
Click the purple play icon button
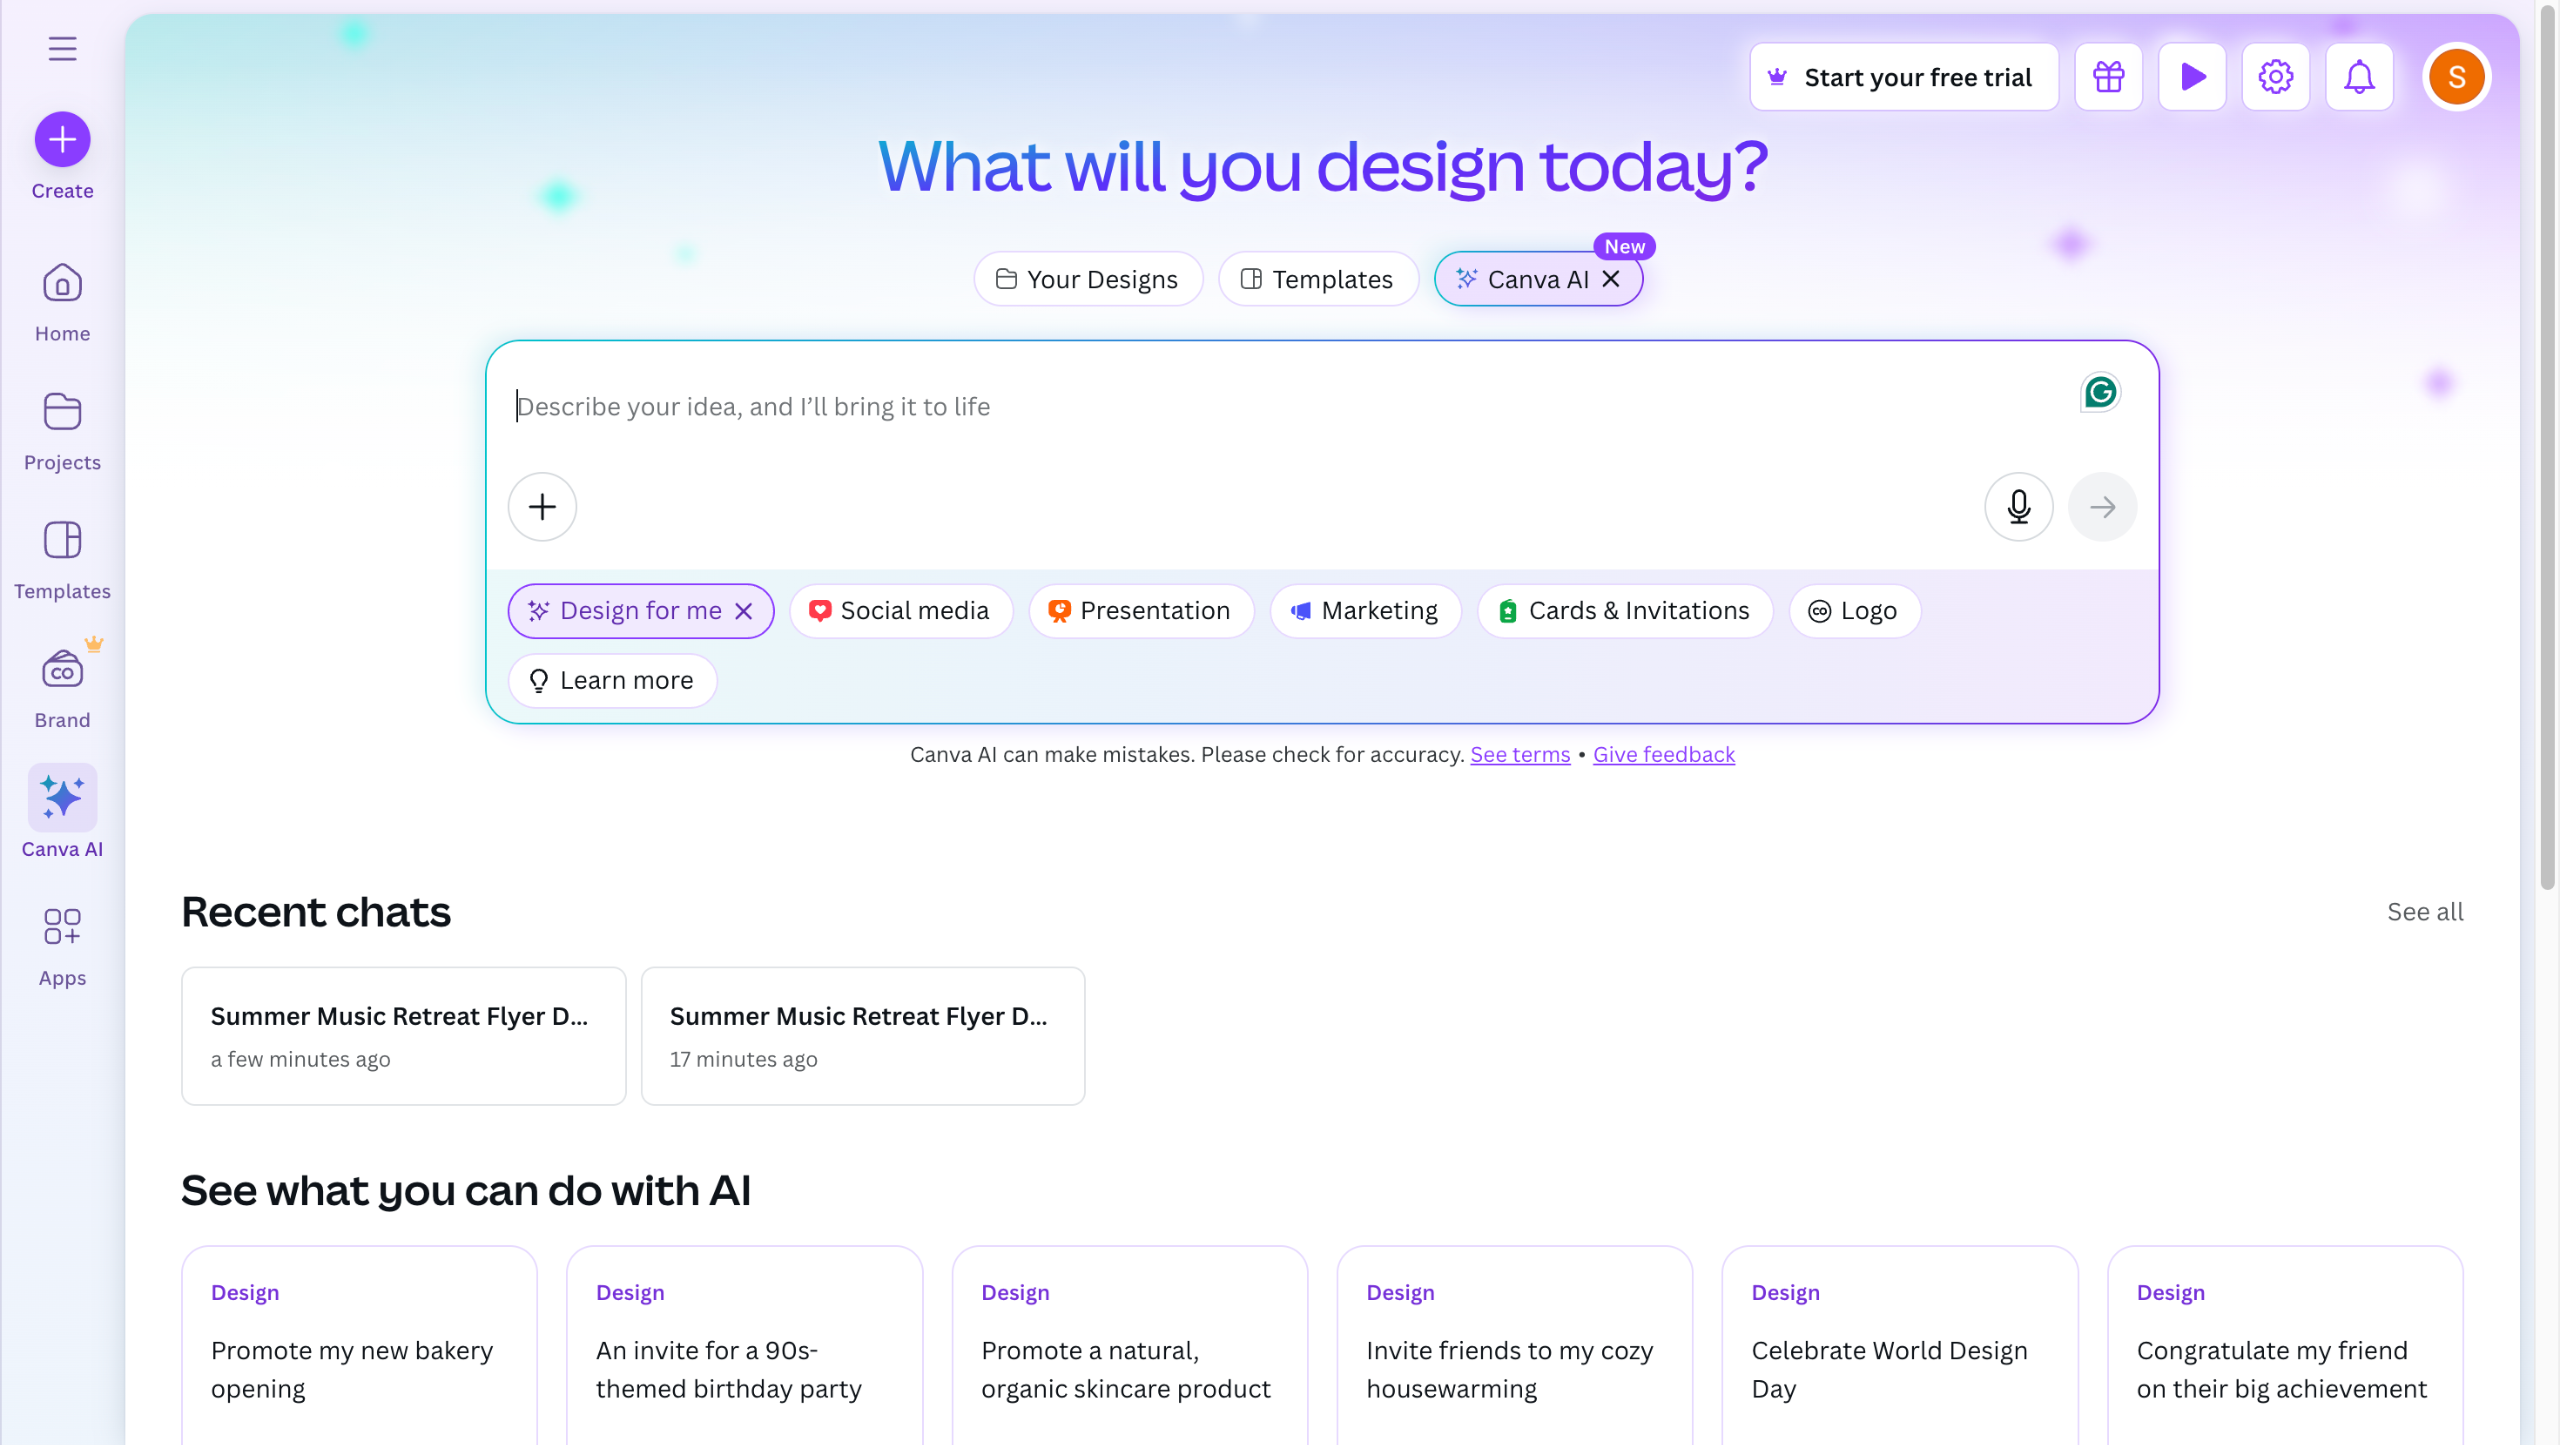[2192, 77]
